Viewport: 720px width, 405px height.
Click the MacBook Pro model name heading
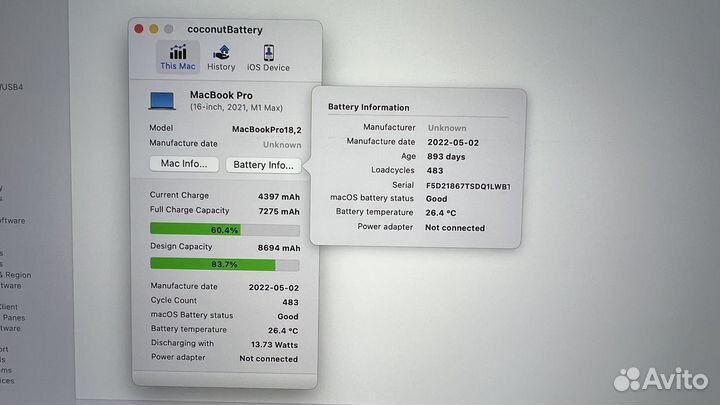click(221, 95)
